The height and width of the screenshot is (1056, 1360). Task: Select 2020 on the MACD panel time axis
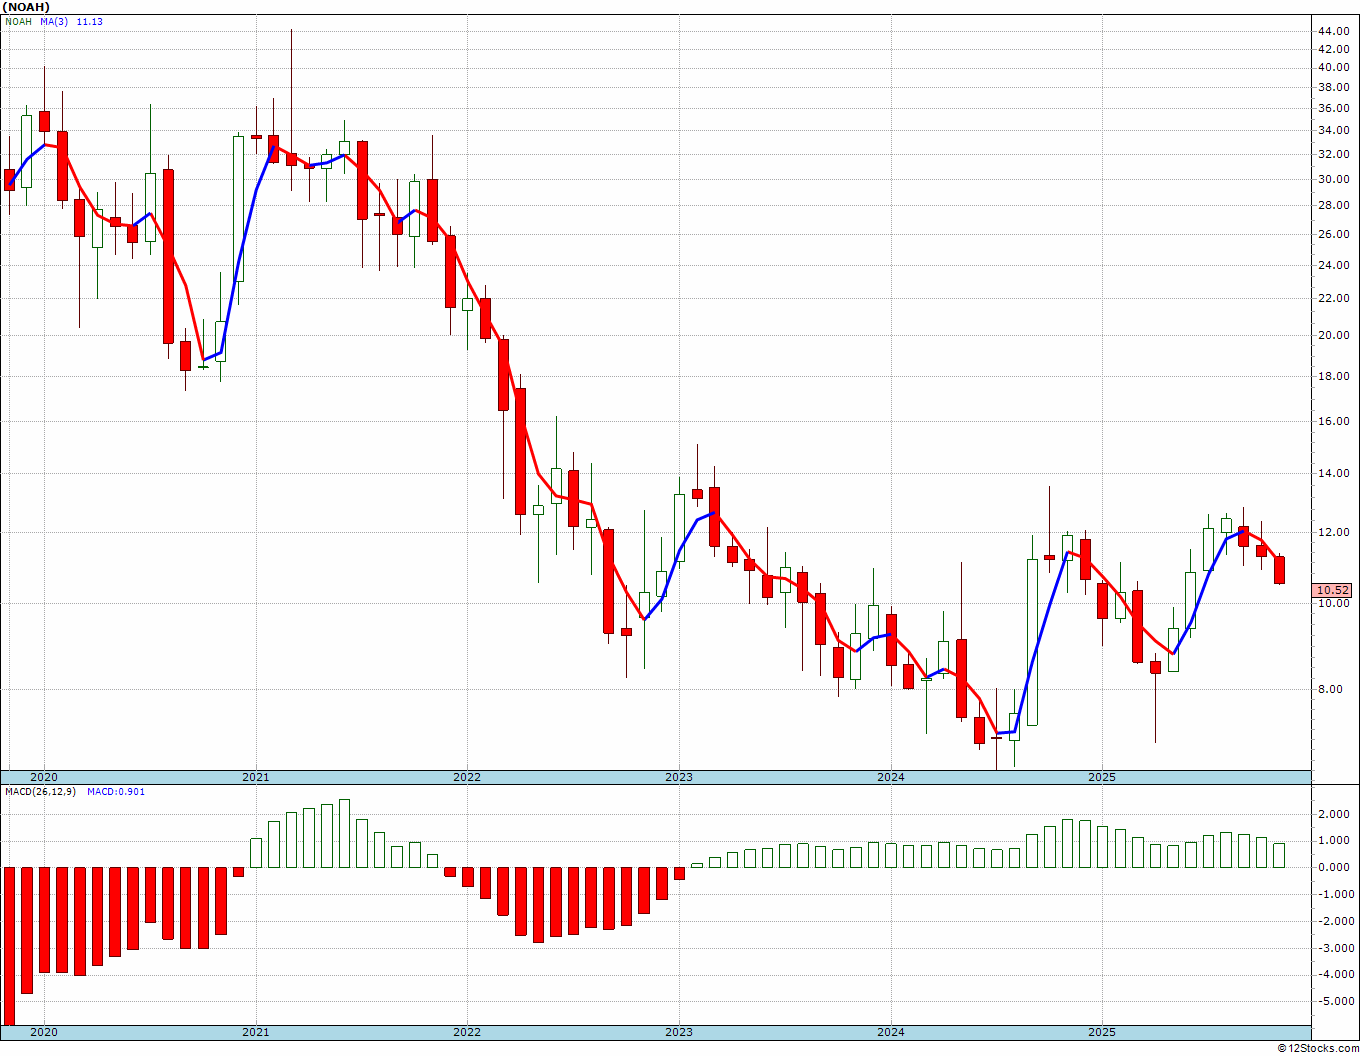(x=43, y=1032)
